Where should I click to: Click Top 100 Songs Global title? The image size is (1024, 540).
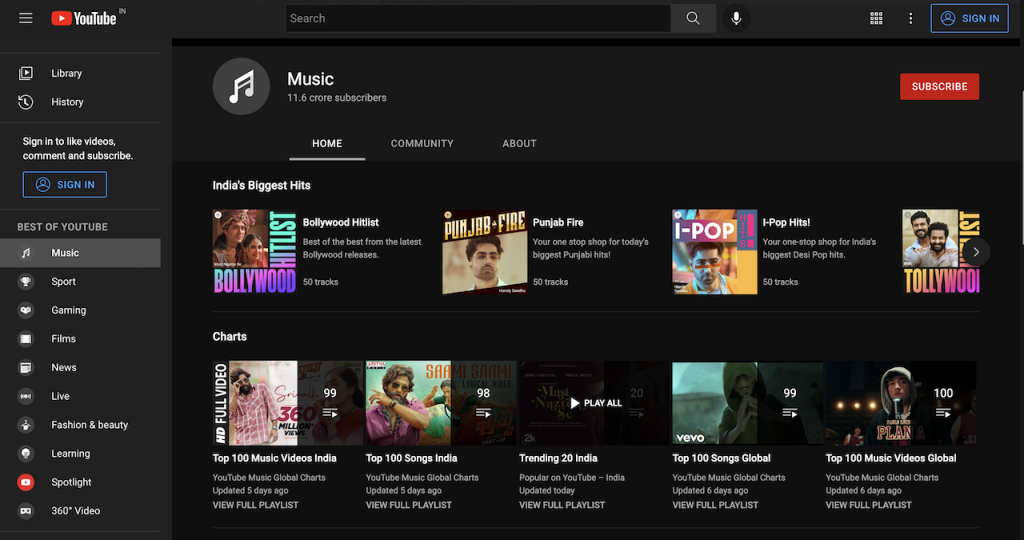pyautogui.click(x=722, y=458)
